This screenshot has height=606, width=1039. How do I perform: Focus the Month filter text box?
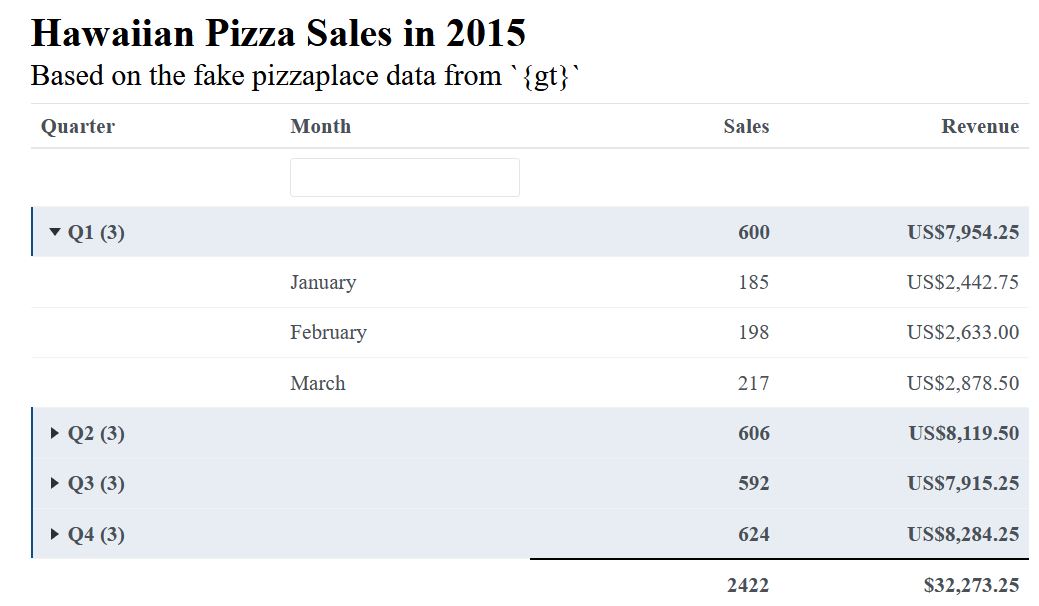coord(404,177)
